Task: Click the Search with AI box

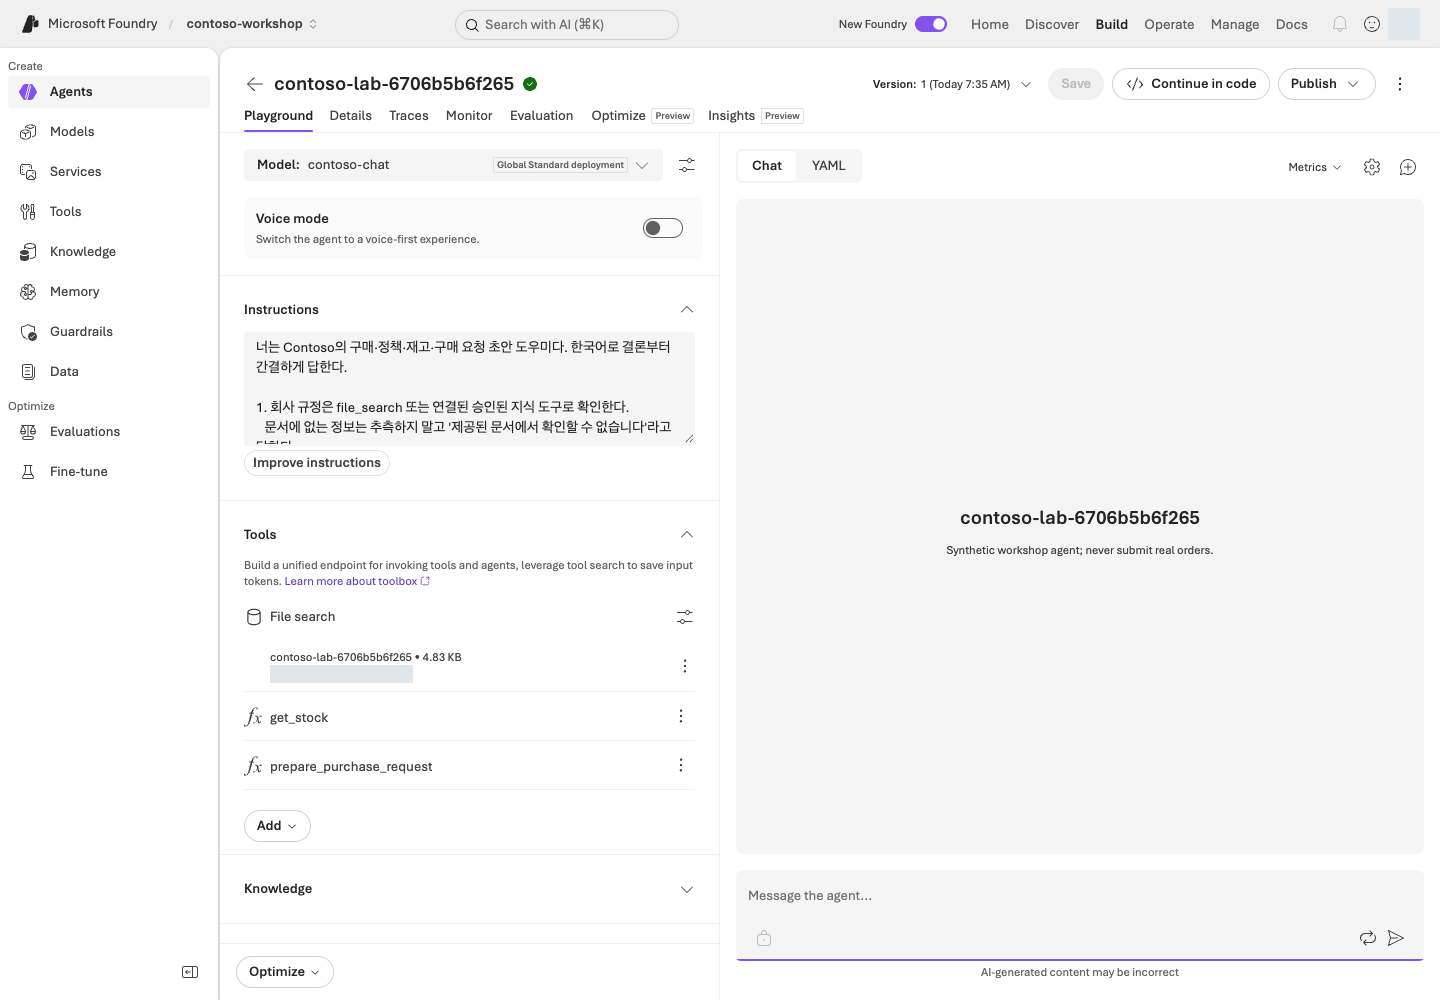Action: [x=567, y=25]
